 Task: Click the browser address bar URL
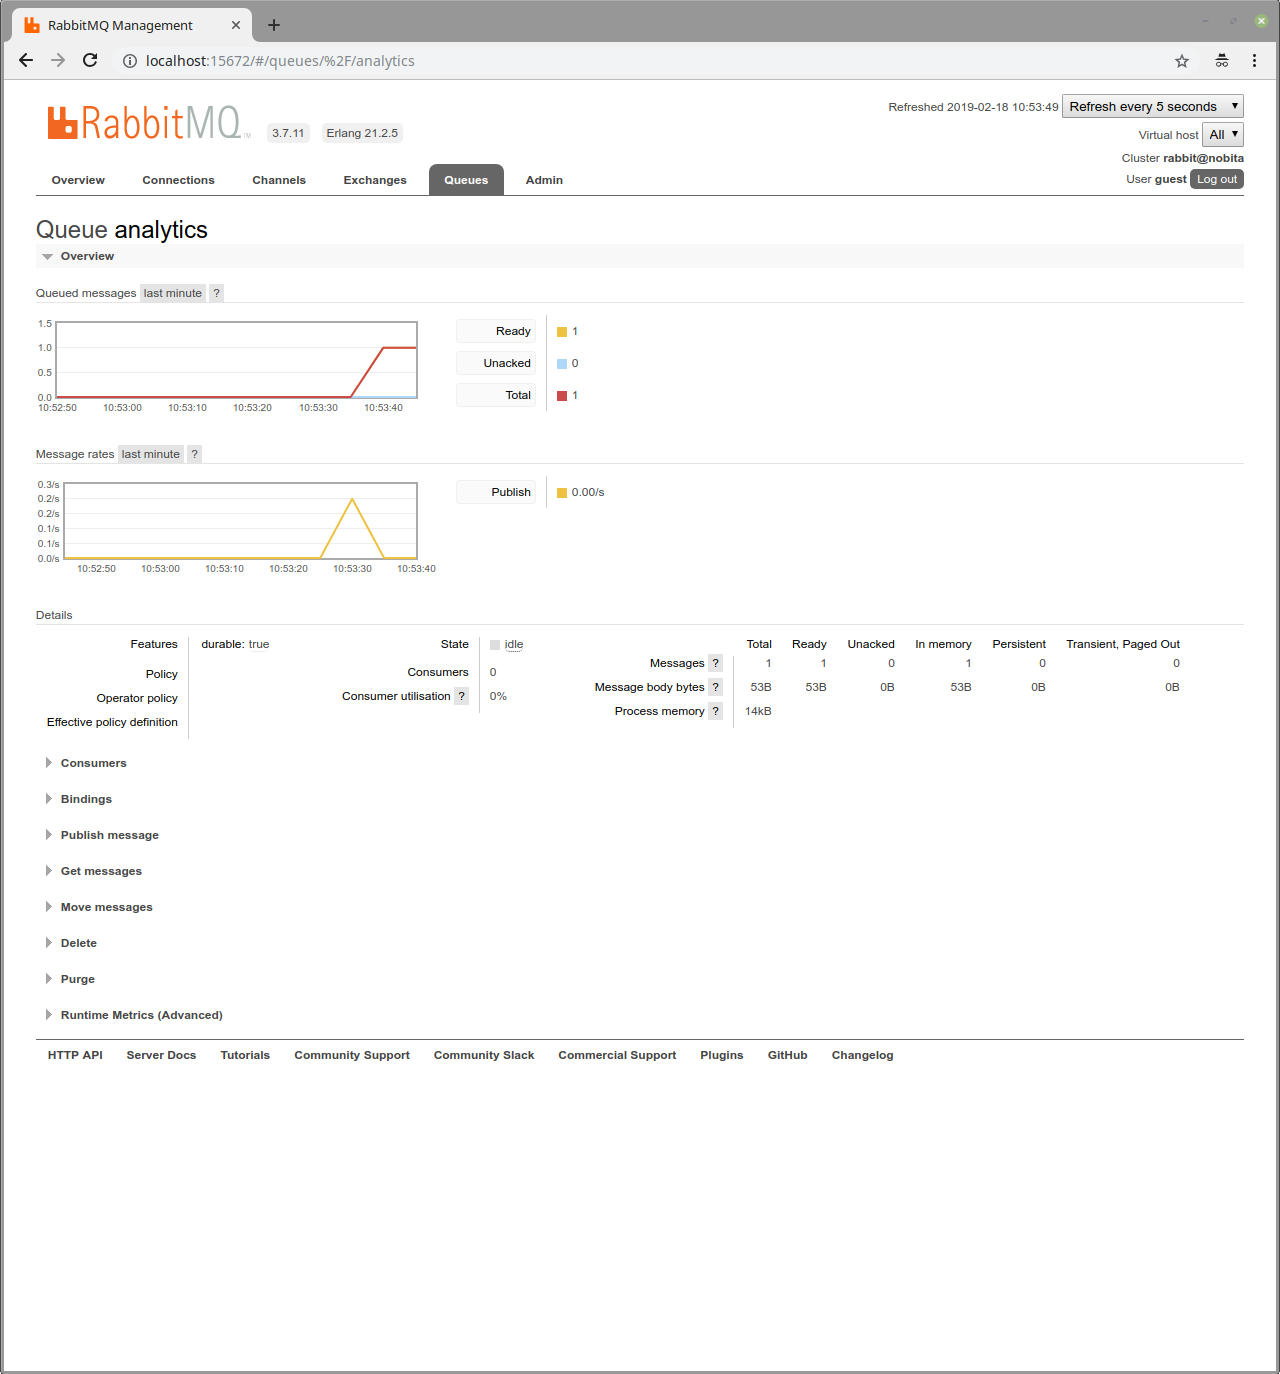point(280,61)
